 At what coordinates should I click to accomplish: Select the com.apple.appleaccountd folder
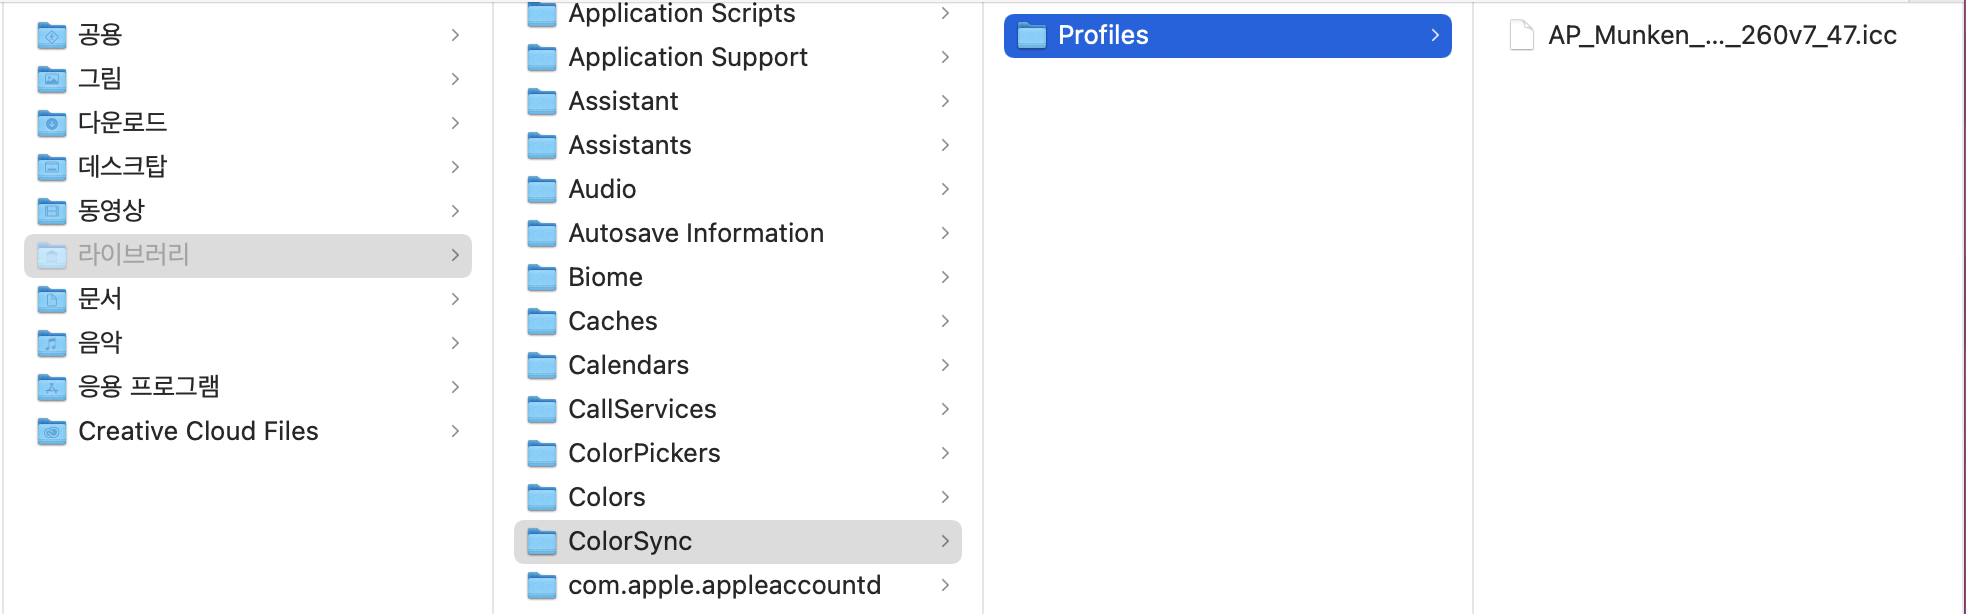[x=723, y=585]
